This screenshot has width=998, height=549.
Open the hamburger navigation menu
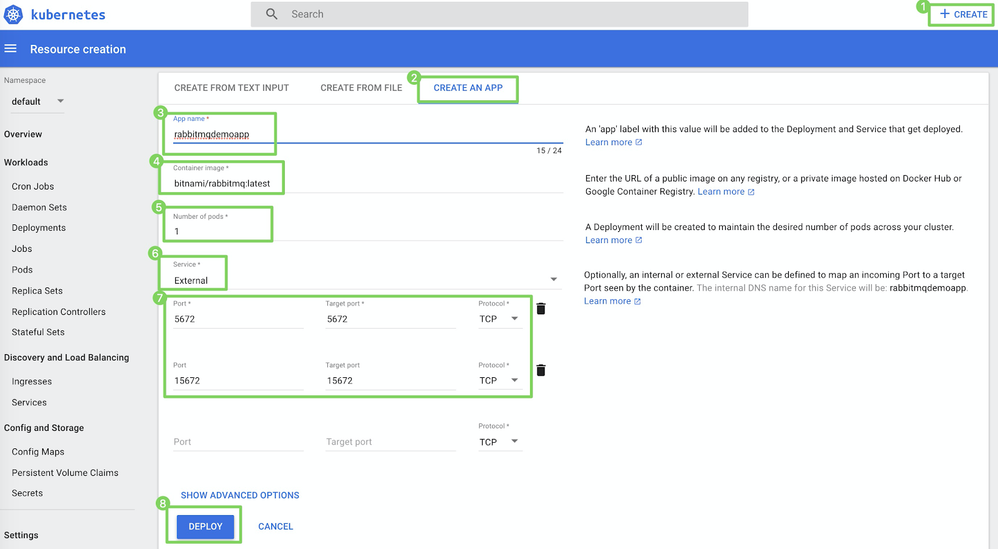pos(11,49)
